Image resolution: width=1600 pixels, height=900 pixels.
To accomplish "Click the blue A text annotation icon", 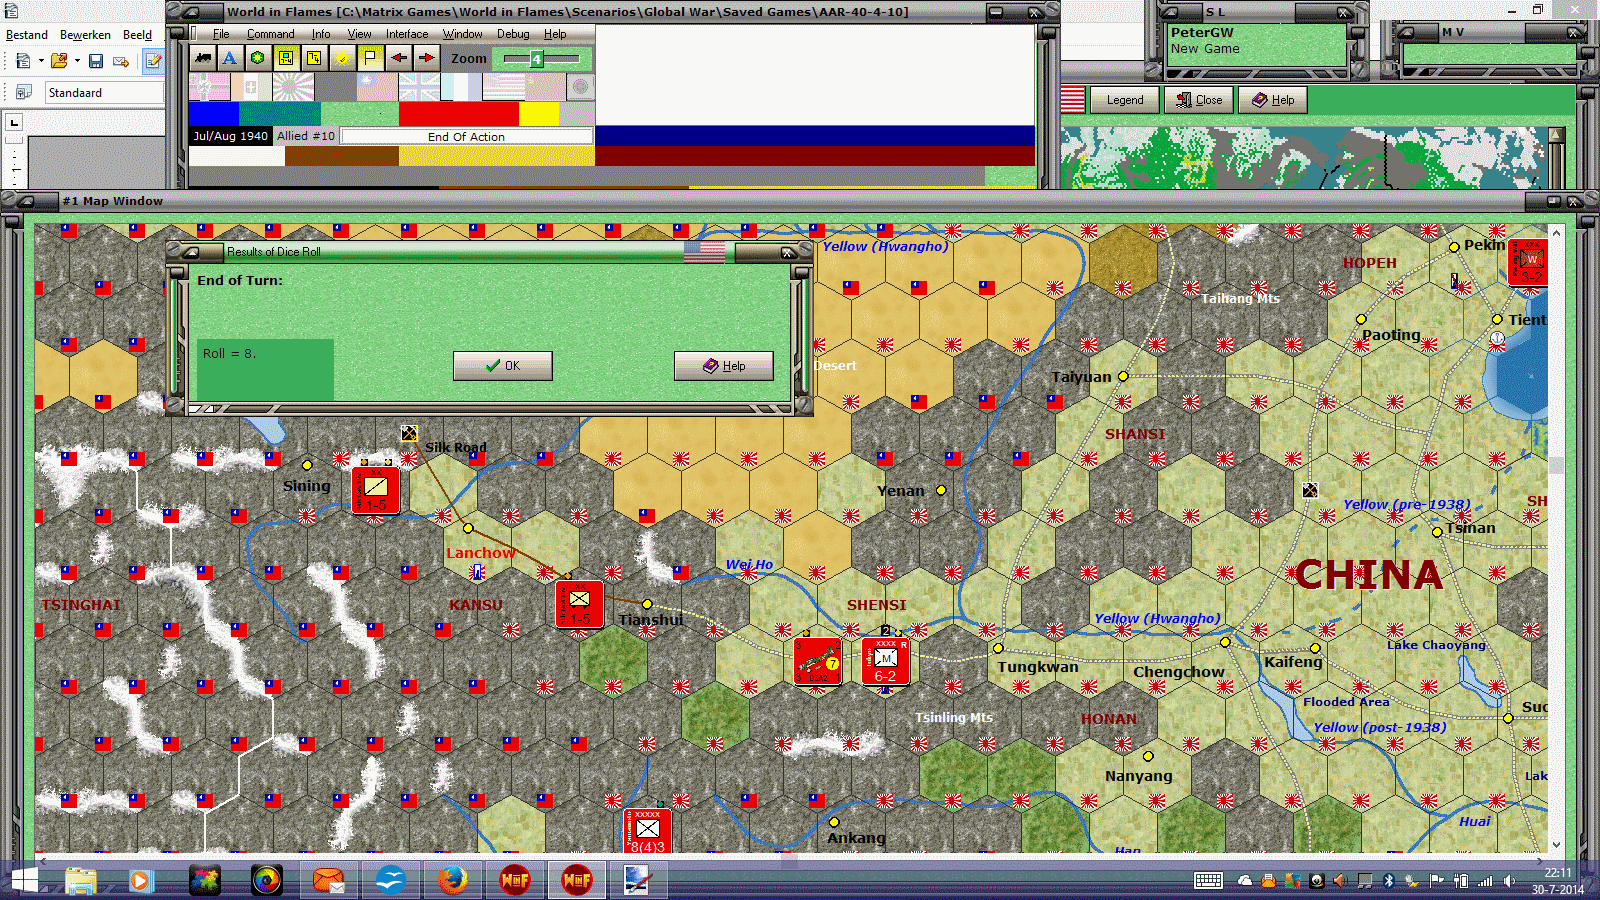I will point(230,58).
